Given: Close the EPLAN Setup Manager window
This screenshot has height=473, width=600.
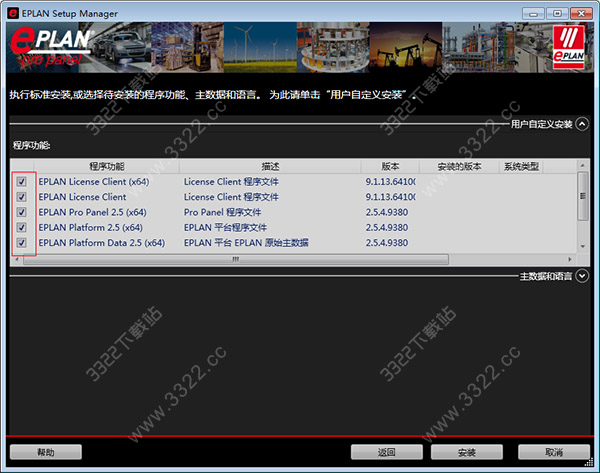Looking at the screenshot, I should tap(581, 14).
